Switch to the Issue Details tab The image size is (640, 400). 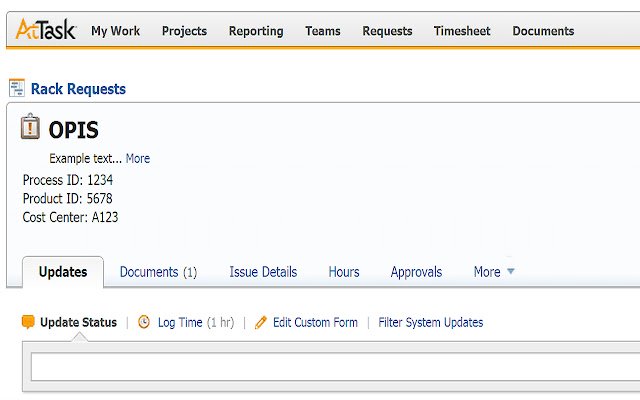[x=263, y=272]
